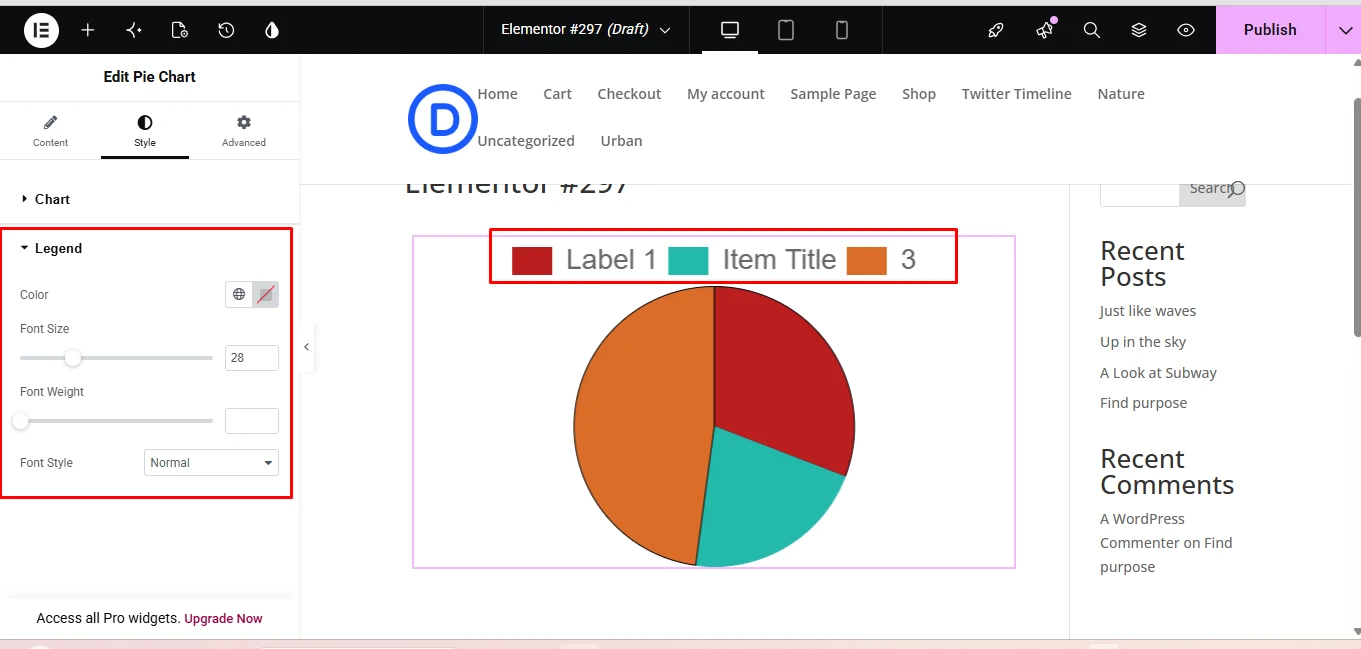Click the Font Weight value field
Viewport: 1361px width, 649px height.
pos(252,421)
